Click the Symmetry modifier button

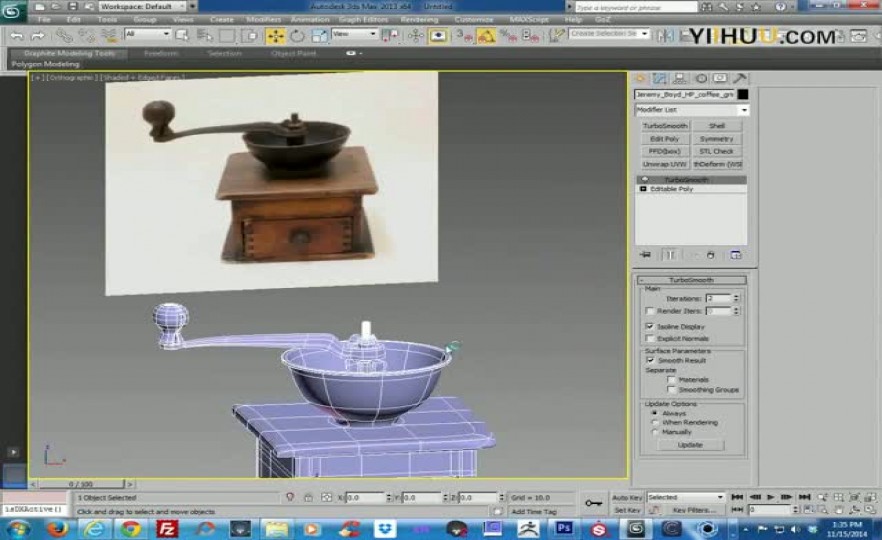pyautogui.click(x=717, y=138)
